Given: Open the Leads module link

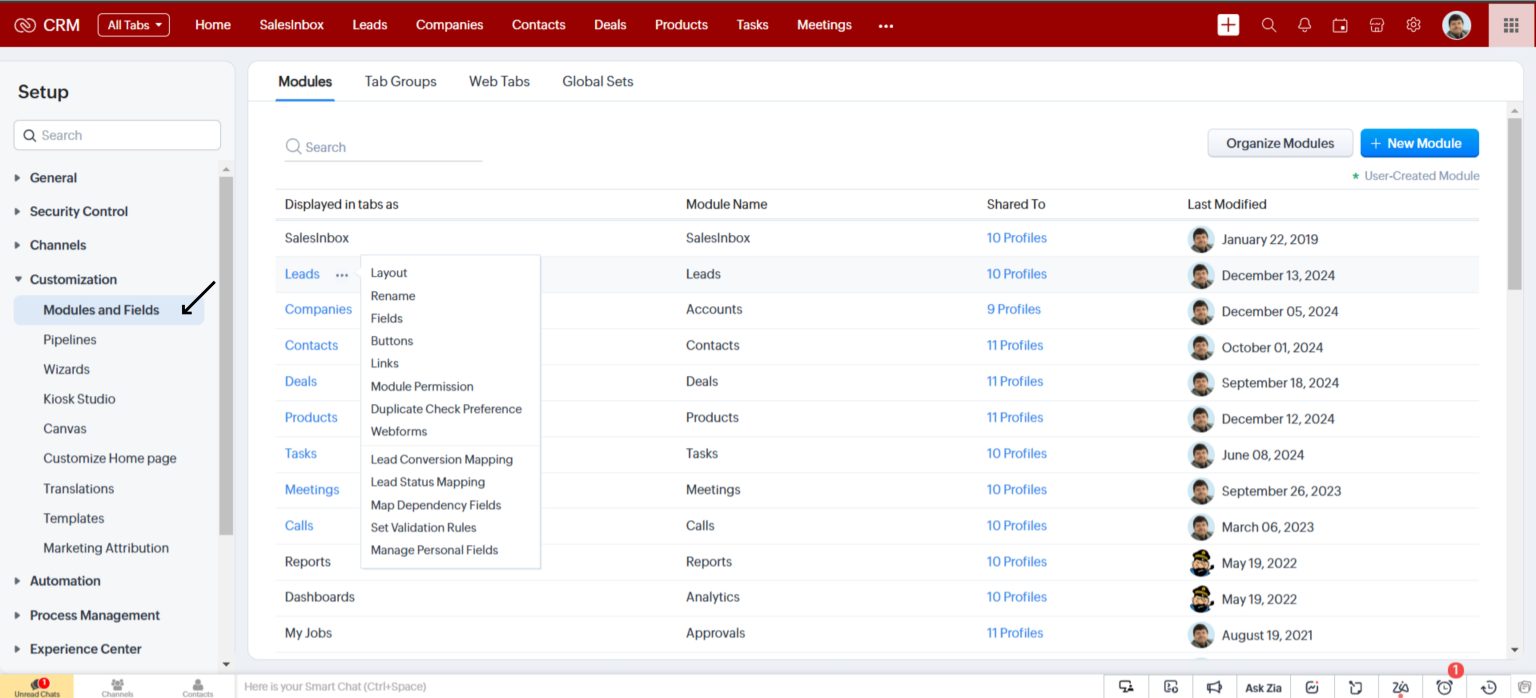Looking at the screenshot, I should 302,274.
